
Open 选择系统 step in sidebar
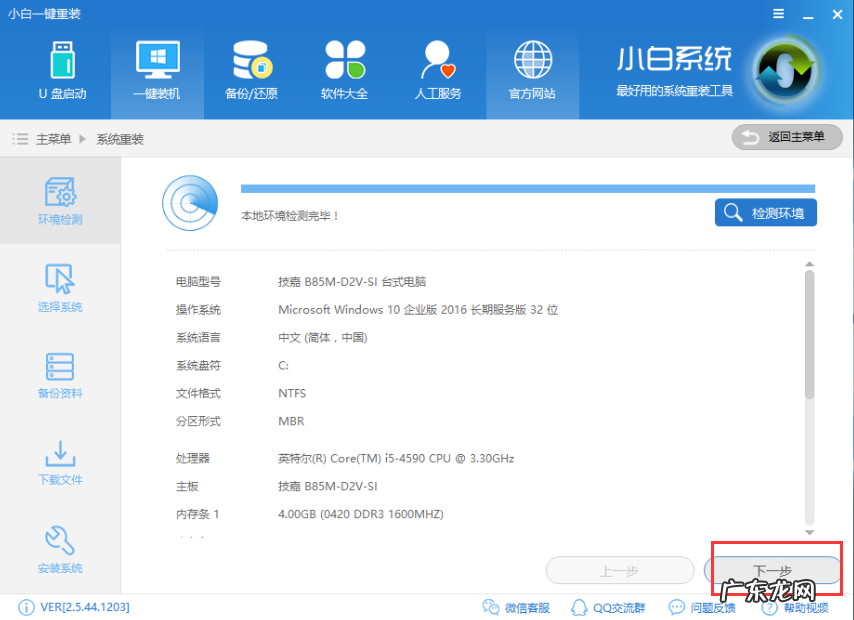(x=60, y=288)
